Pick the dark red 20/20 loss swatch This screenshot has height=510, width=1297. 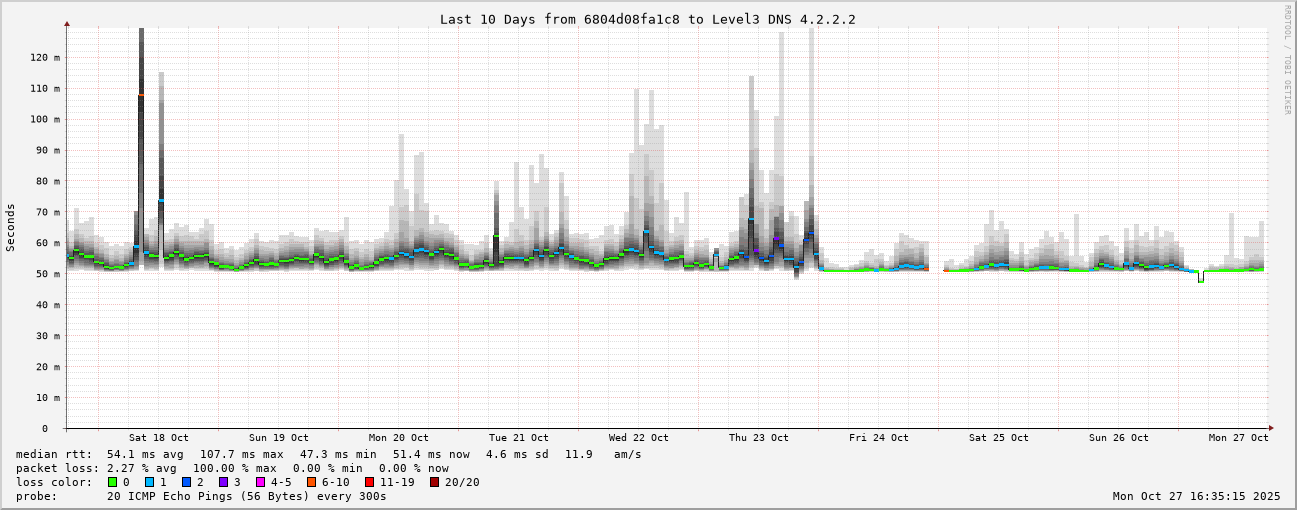point(434,482)
